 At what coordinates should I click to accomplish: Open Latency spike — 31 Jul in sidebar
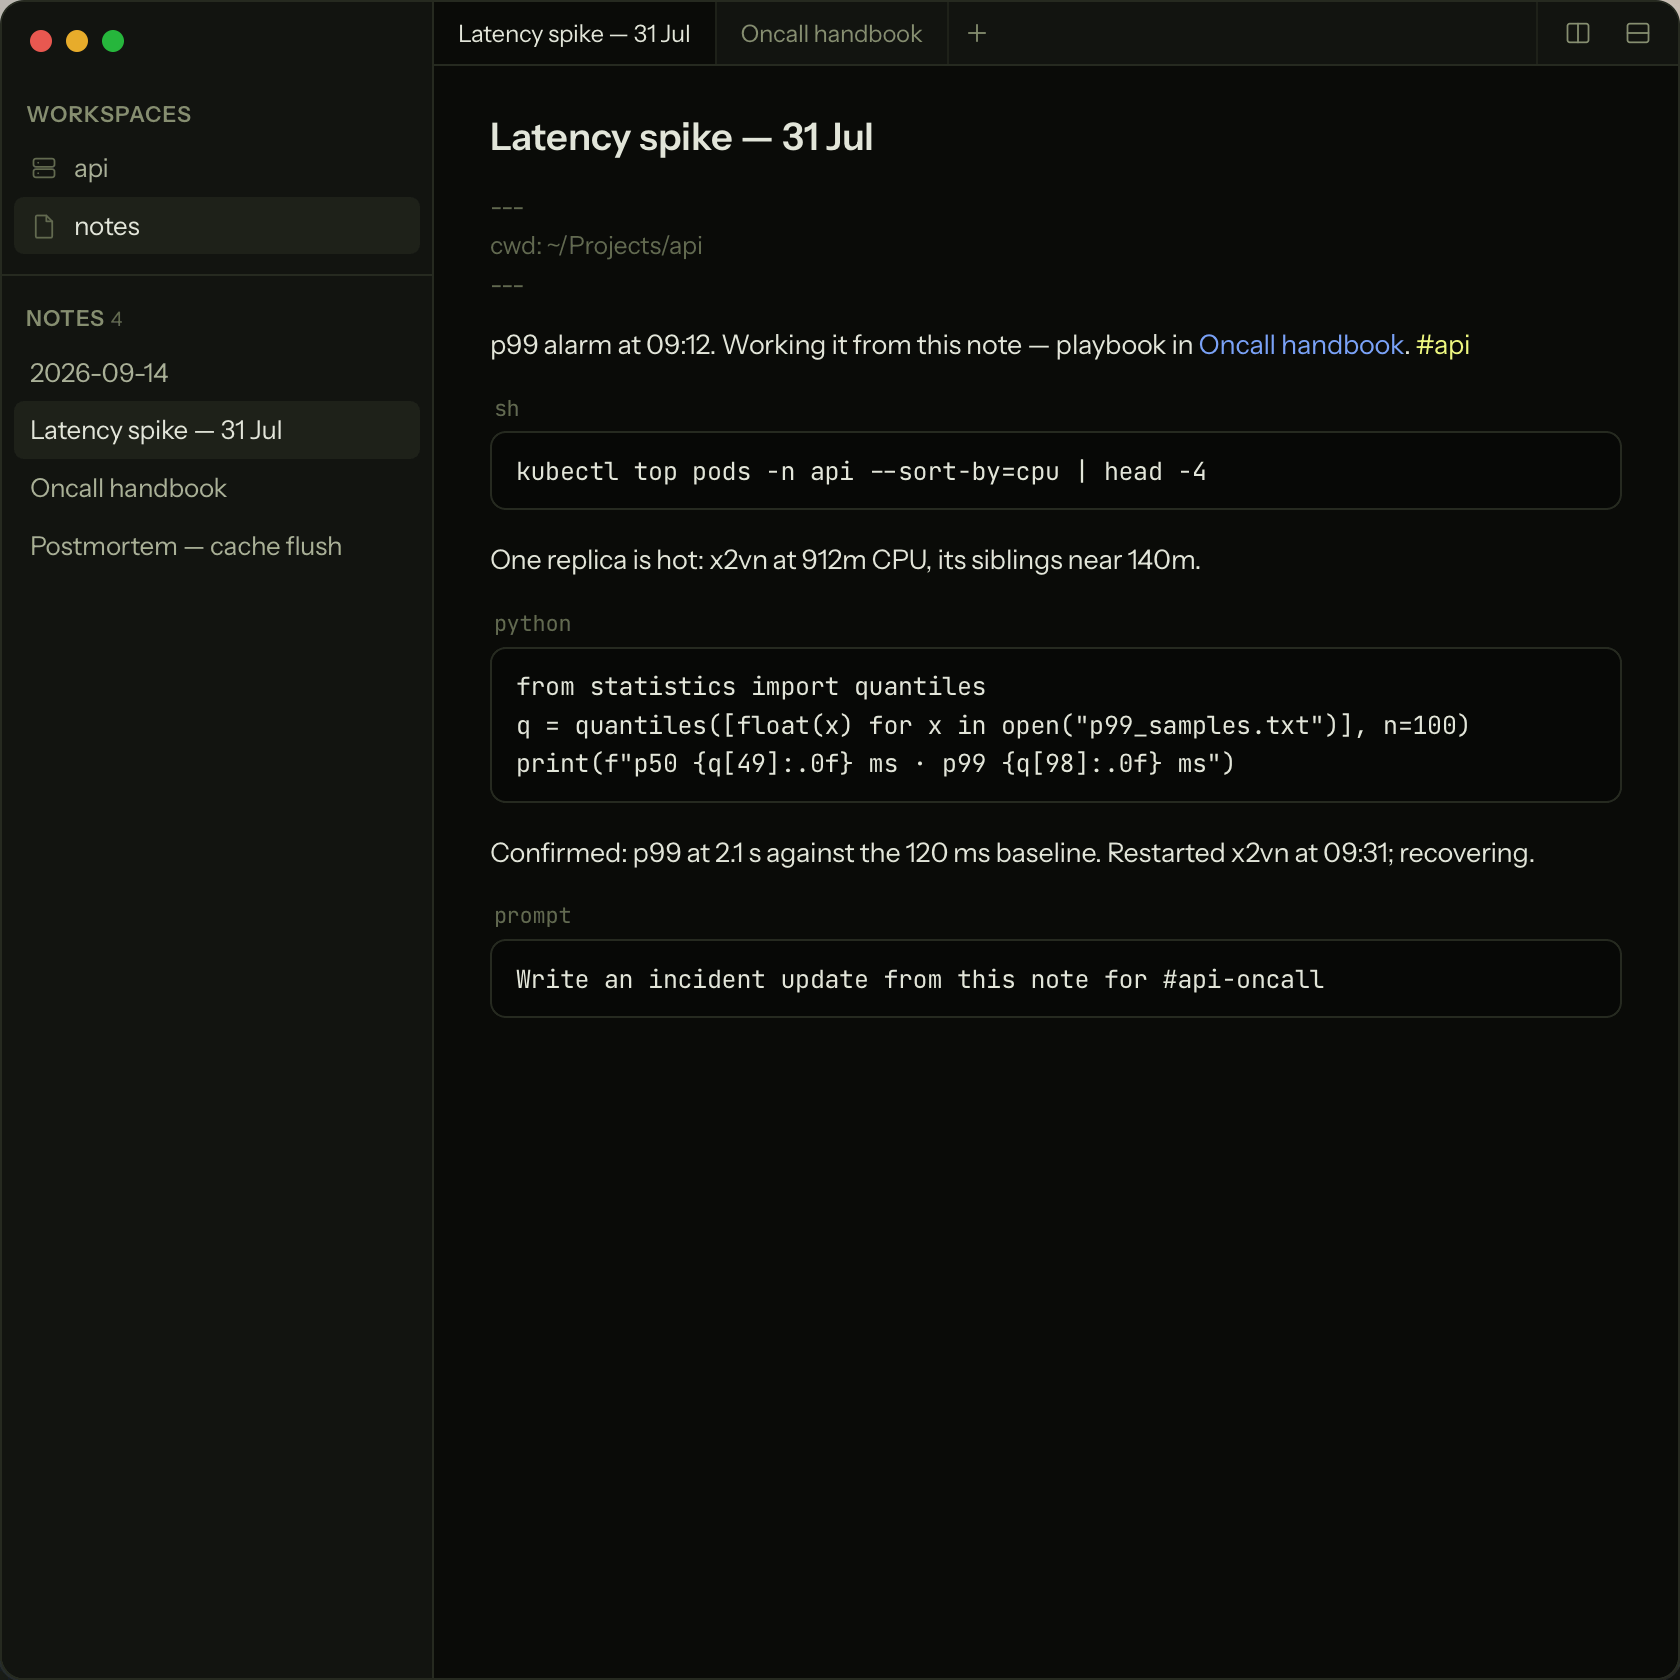217,430
